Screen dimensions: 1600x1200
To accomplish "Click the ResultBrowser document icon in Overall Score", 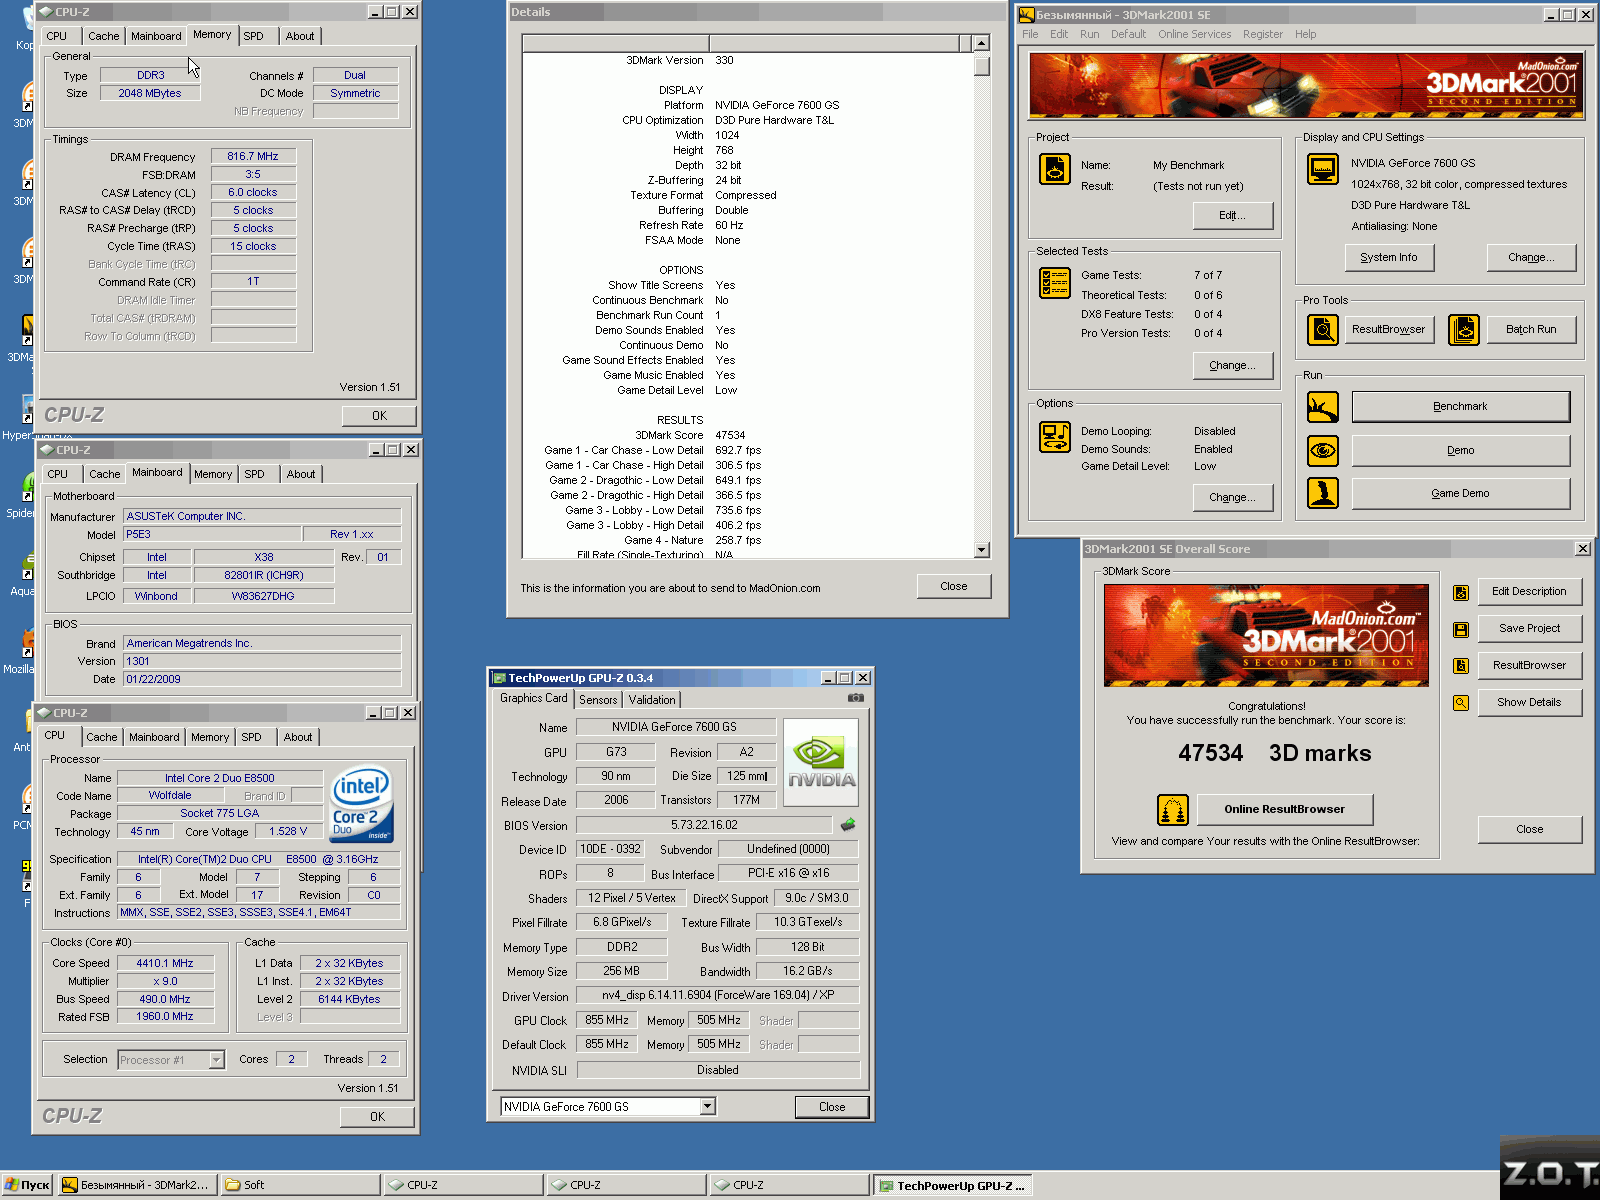I will tap(1461, 666).
